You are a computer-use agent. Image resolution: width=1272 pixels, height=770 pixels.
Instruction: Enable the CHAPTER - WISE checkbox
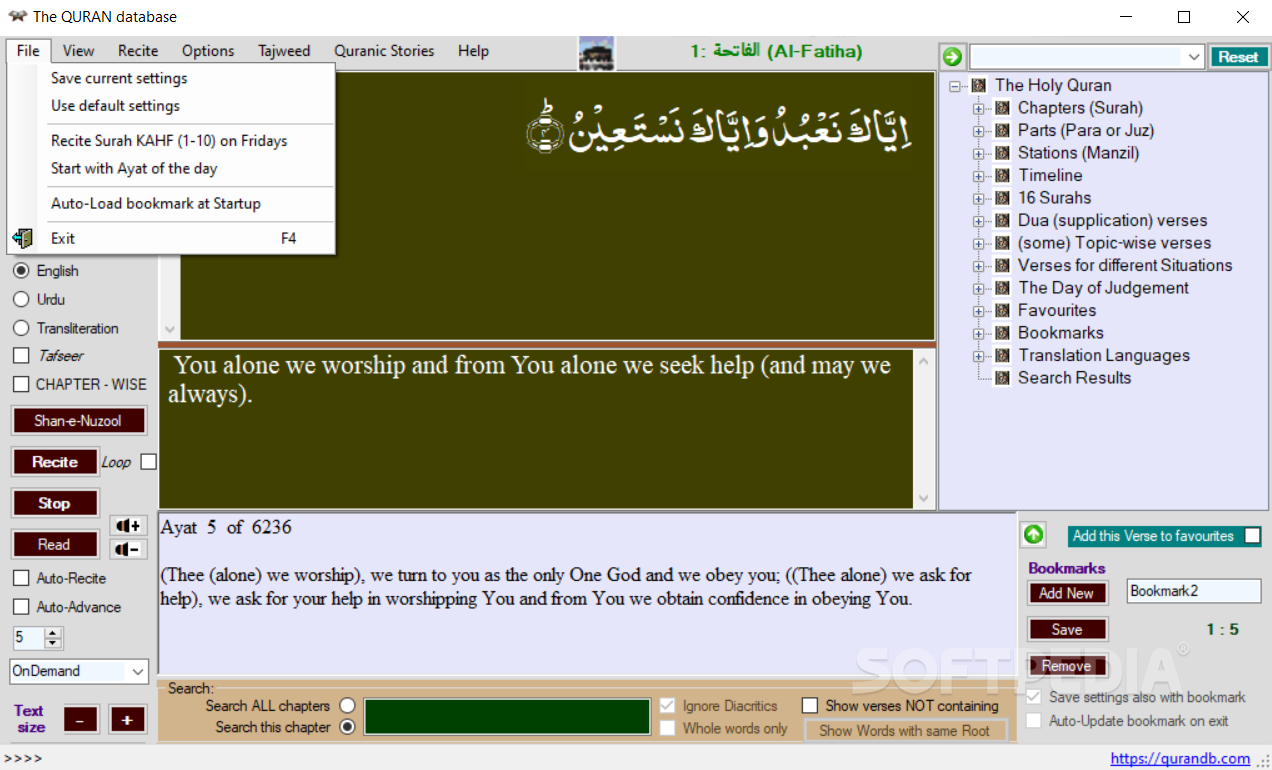[20, 384]
